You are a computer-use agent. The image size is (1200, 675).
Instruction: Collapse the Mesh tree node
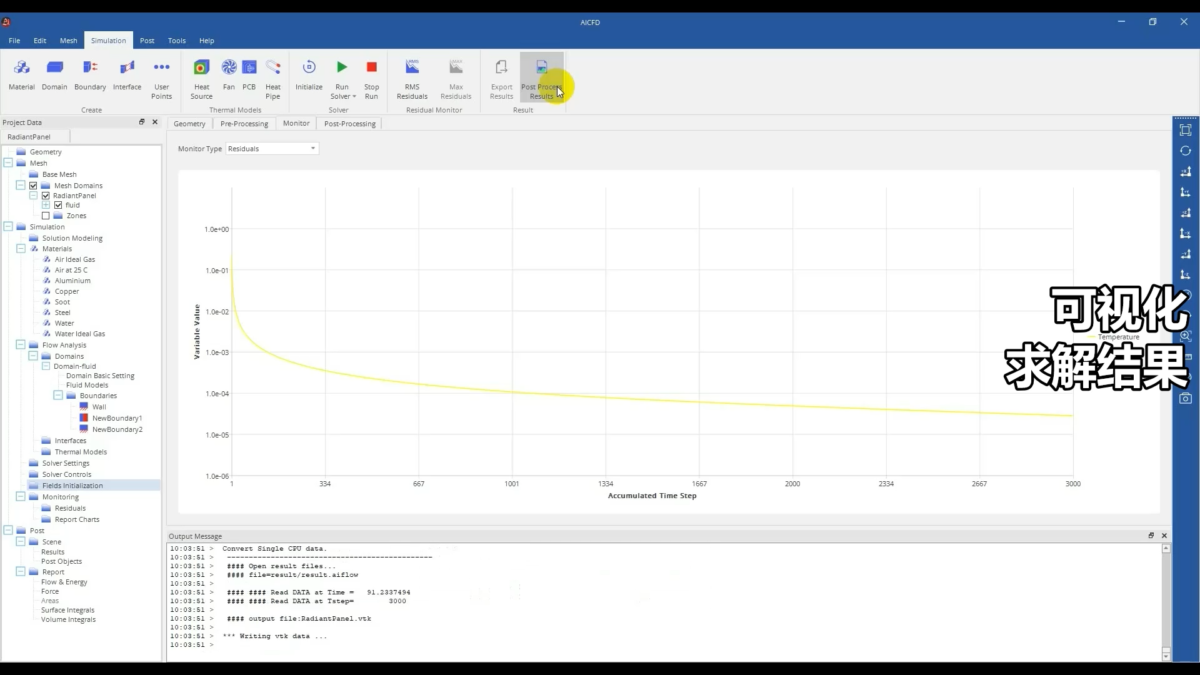8,163
